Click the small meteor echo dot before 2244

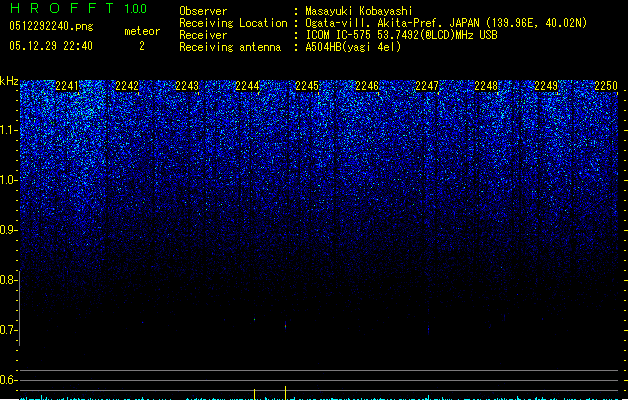254,320
